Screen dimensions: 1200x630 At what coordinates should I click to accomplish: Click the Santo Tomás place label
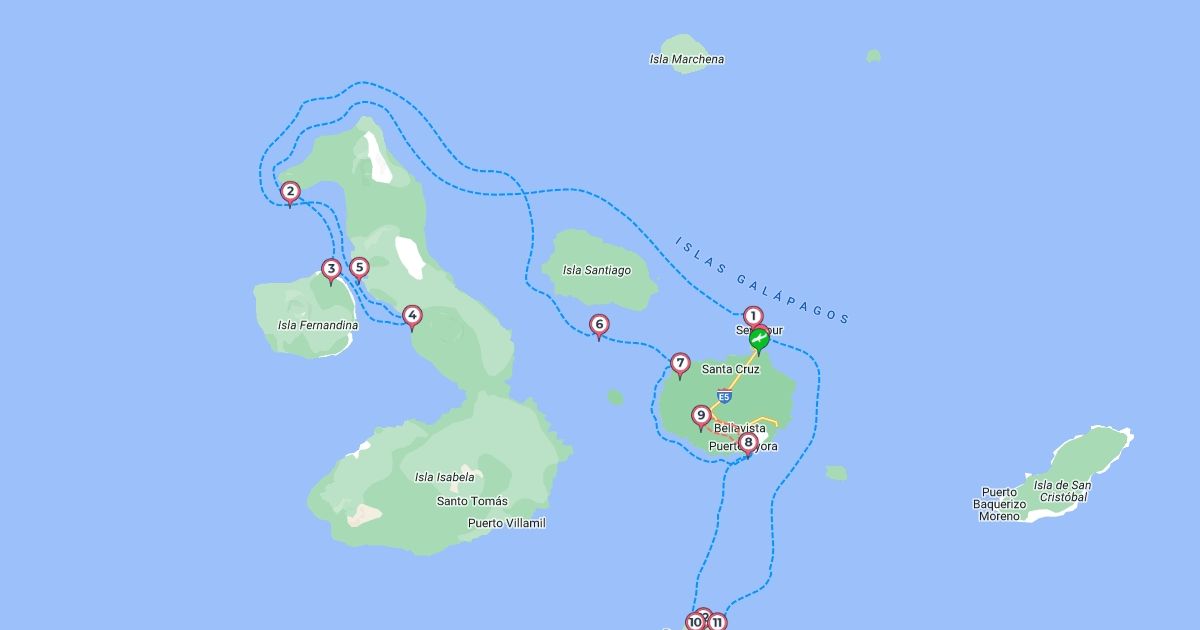click(x=472, y=501)
